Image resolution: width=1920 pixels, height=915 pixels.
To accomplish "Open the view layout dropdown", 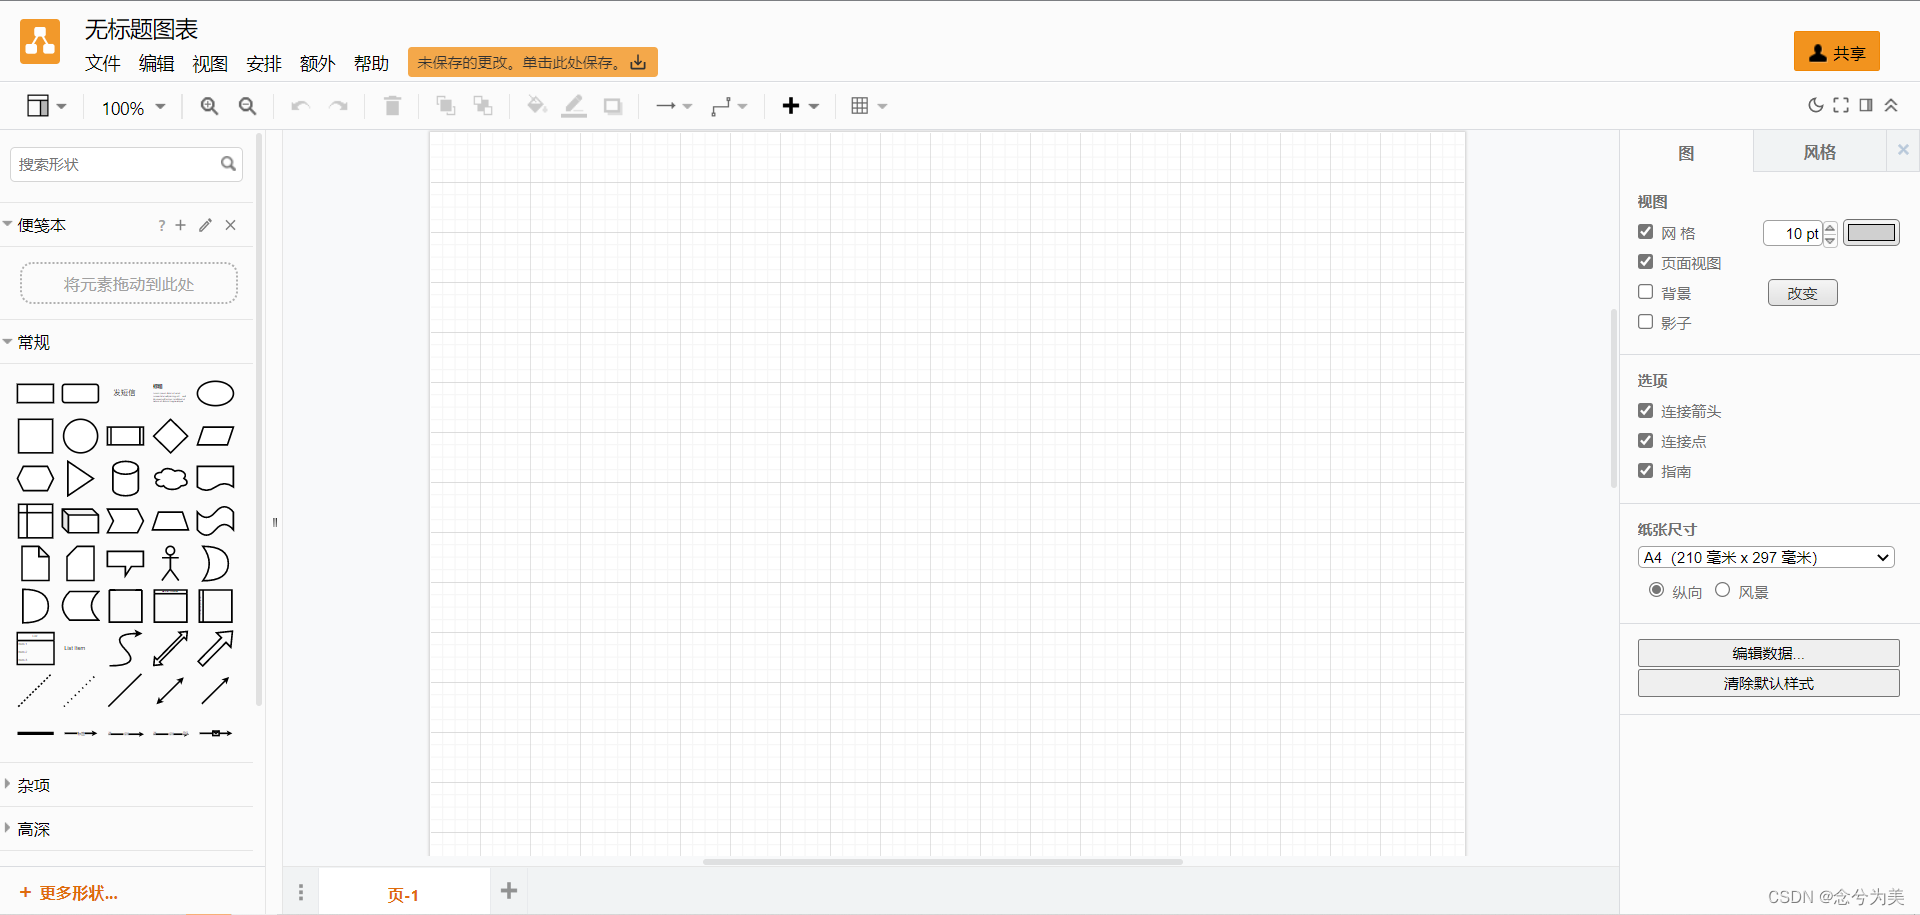I will pos(46,106).
